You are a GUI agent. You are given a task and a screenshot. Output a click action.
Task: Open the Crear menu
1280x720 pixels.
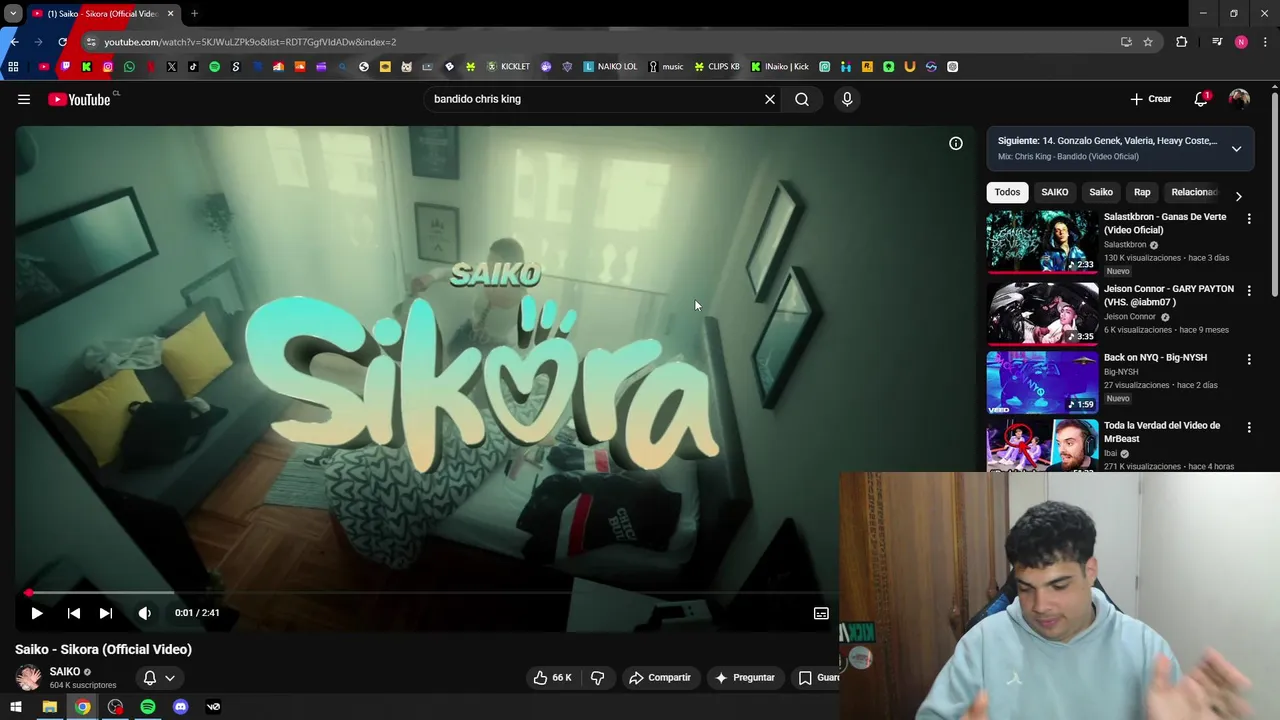click(x=1151, y=99)
